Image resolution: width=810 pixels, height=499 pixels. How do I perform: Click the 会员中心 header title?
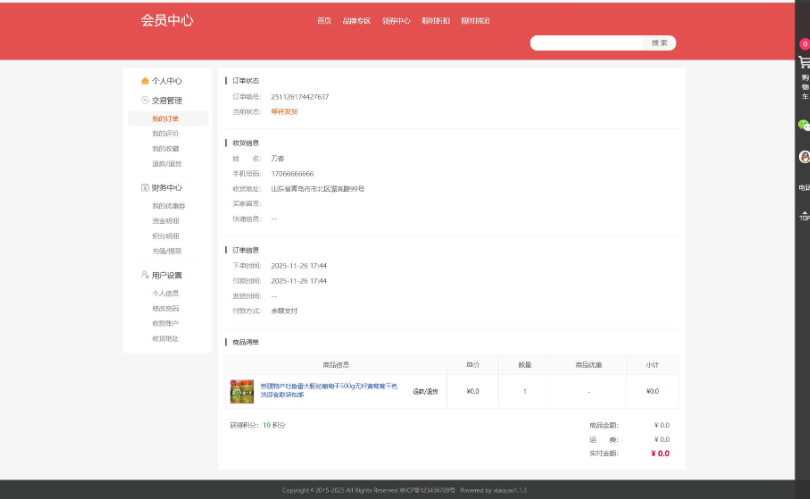[x=167, y=20]
